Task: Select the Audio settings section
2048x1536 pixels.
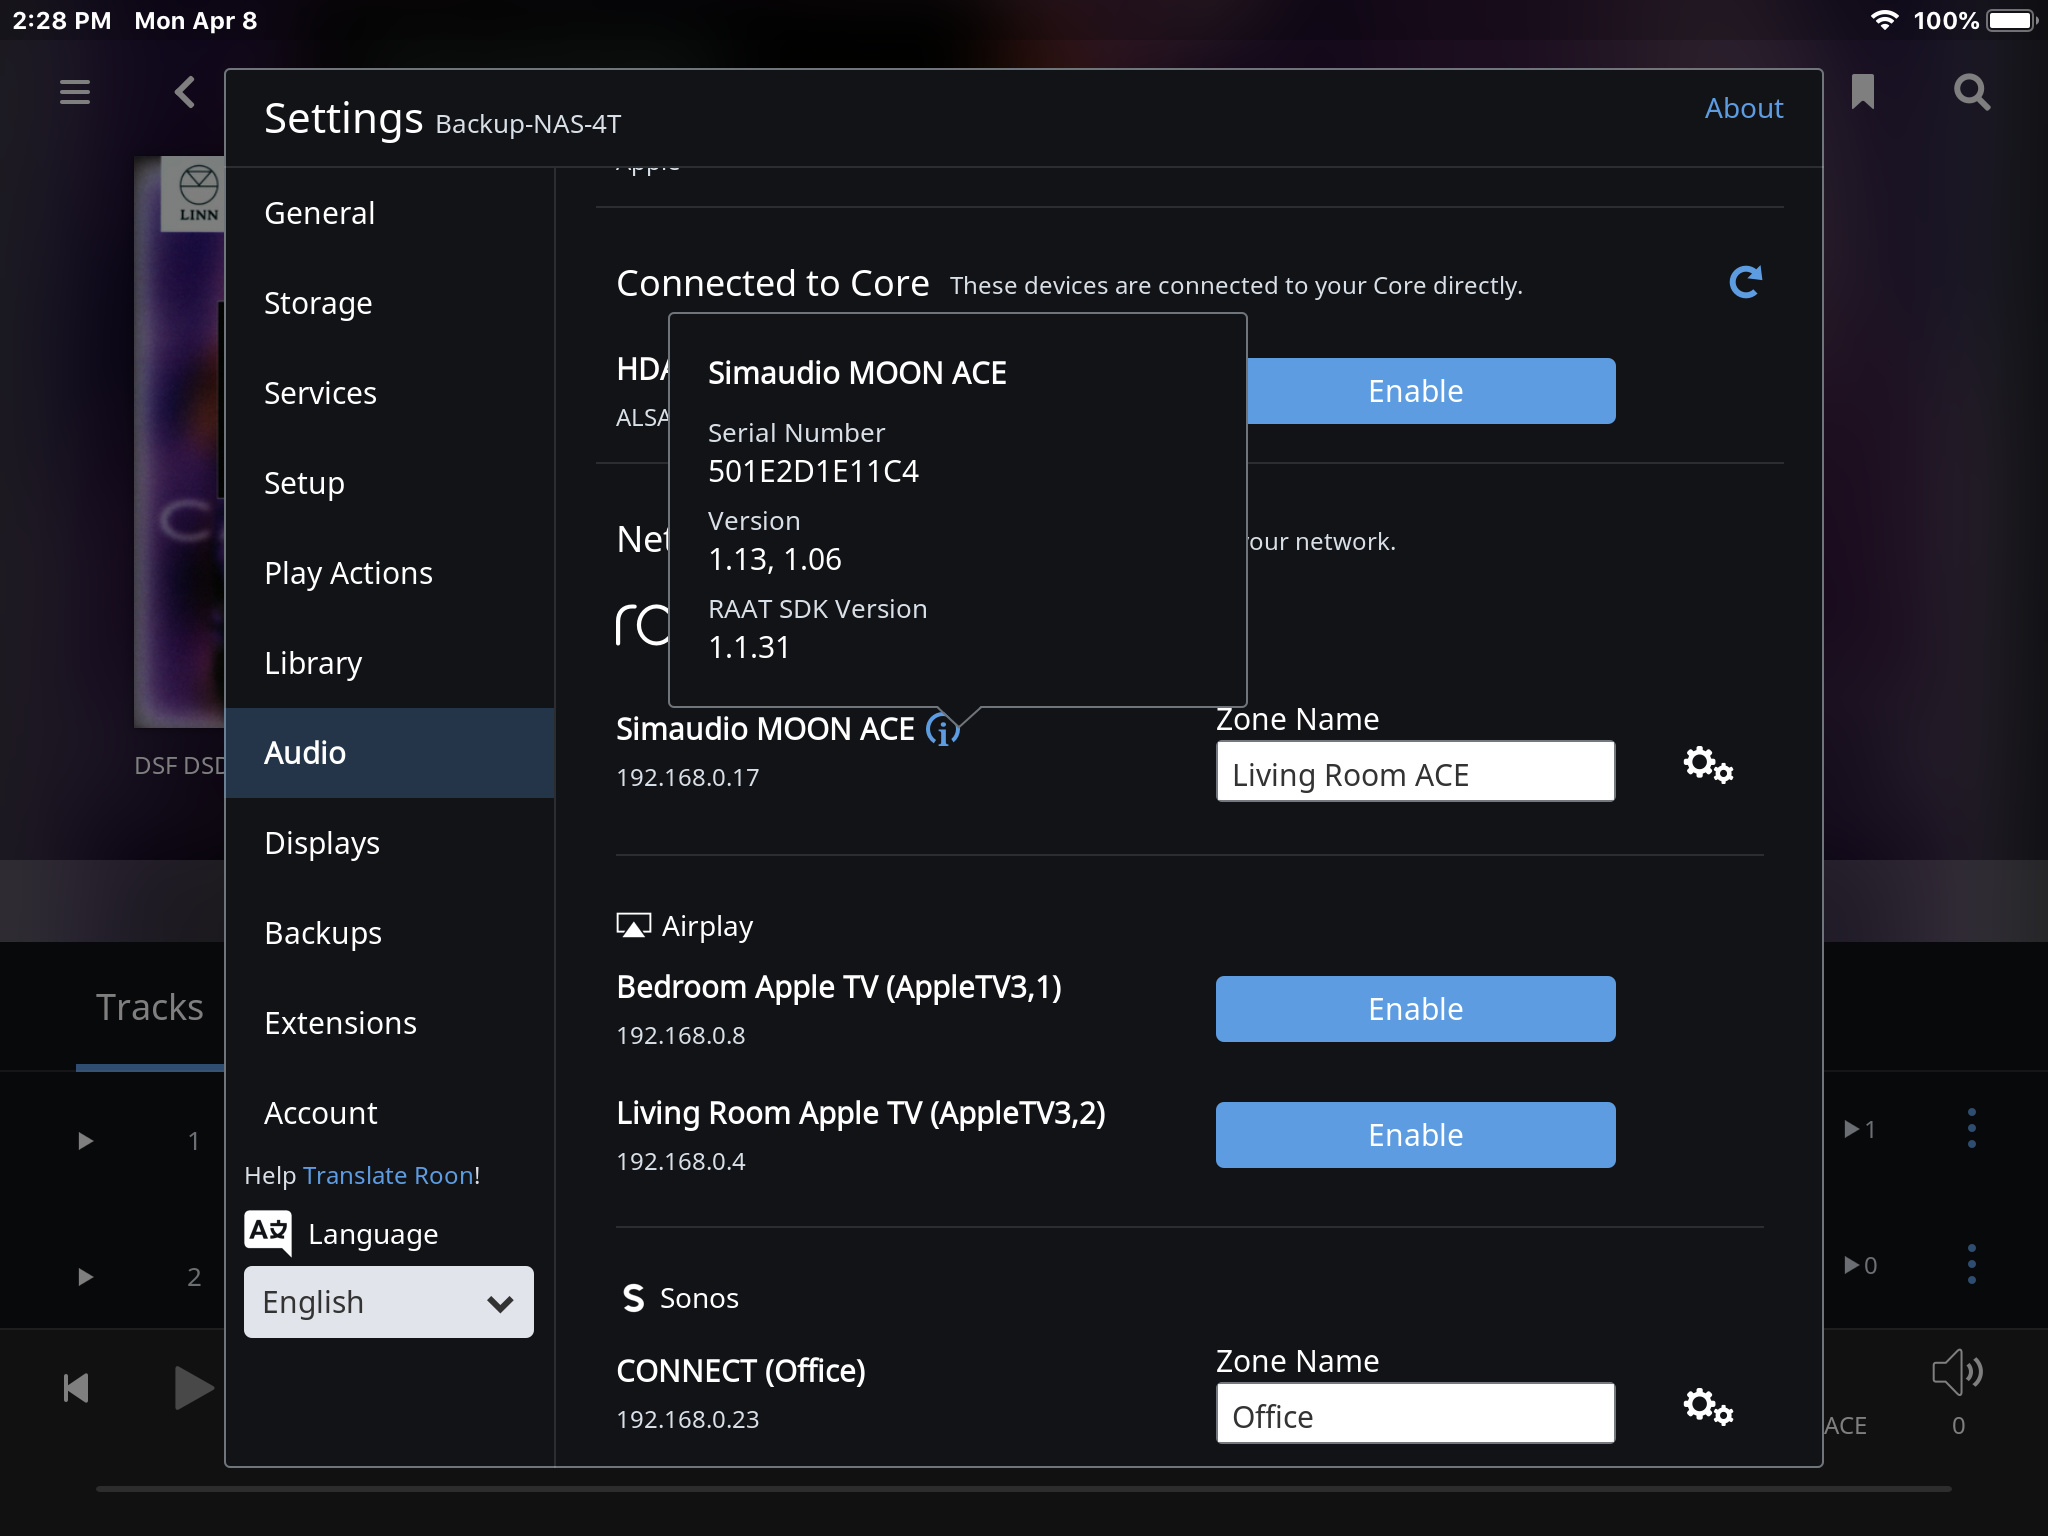Action: pyautogui.click(x=390, y=753)
